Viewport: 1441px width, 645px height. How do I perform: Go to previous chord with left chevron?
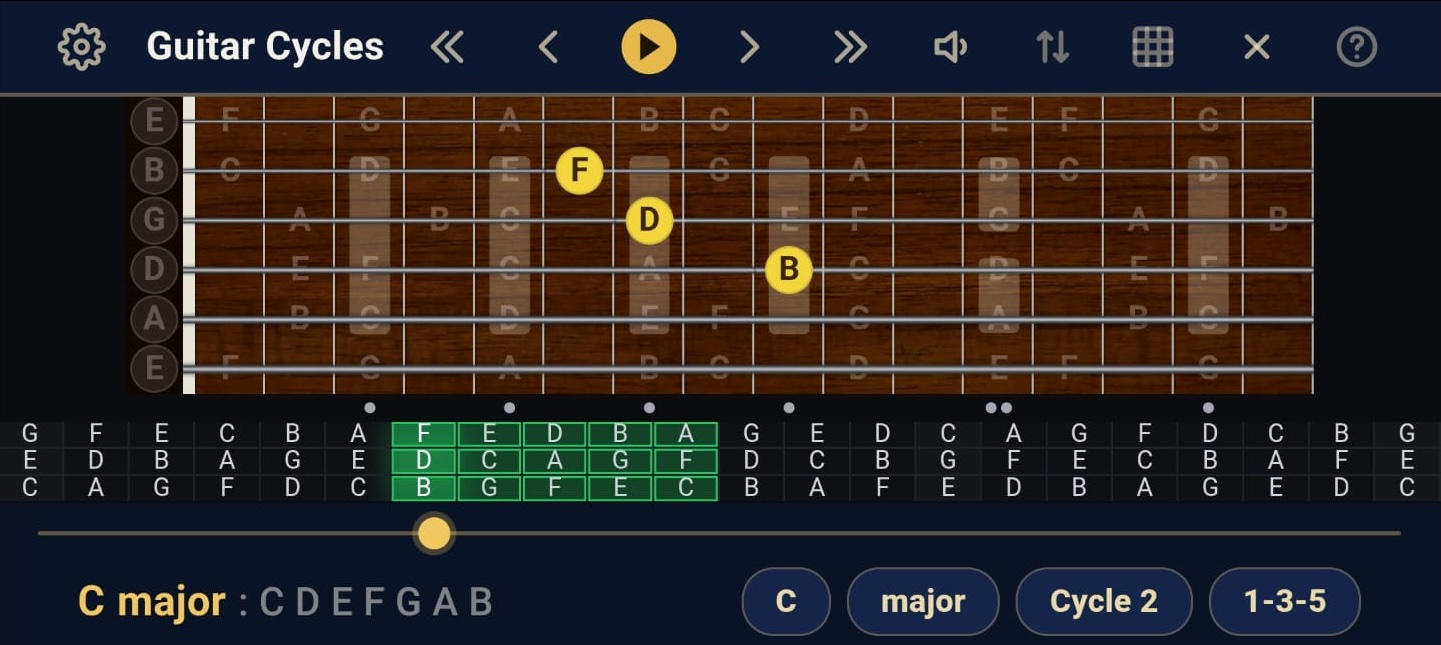547,47
